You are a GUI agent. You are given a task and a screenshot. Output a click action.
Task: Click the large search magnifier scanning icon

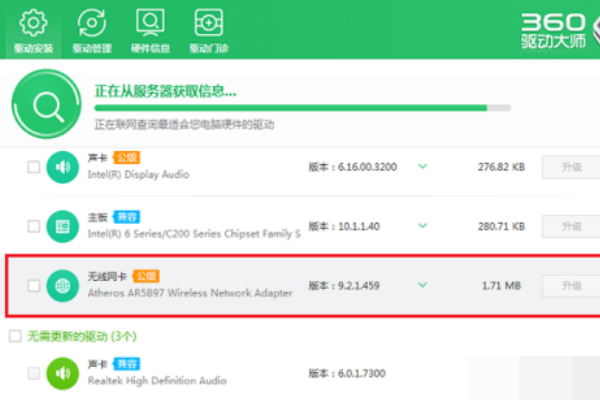click(x=46, y=104)
